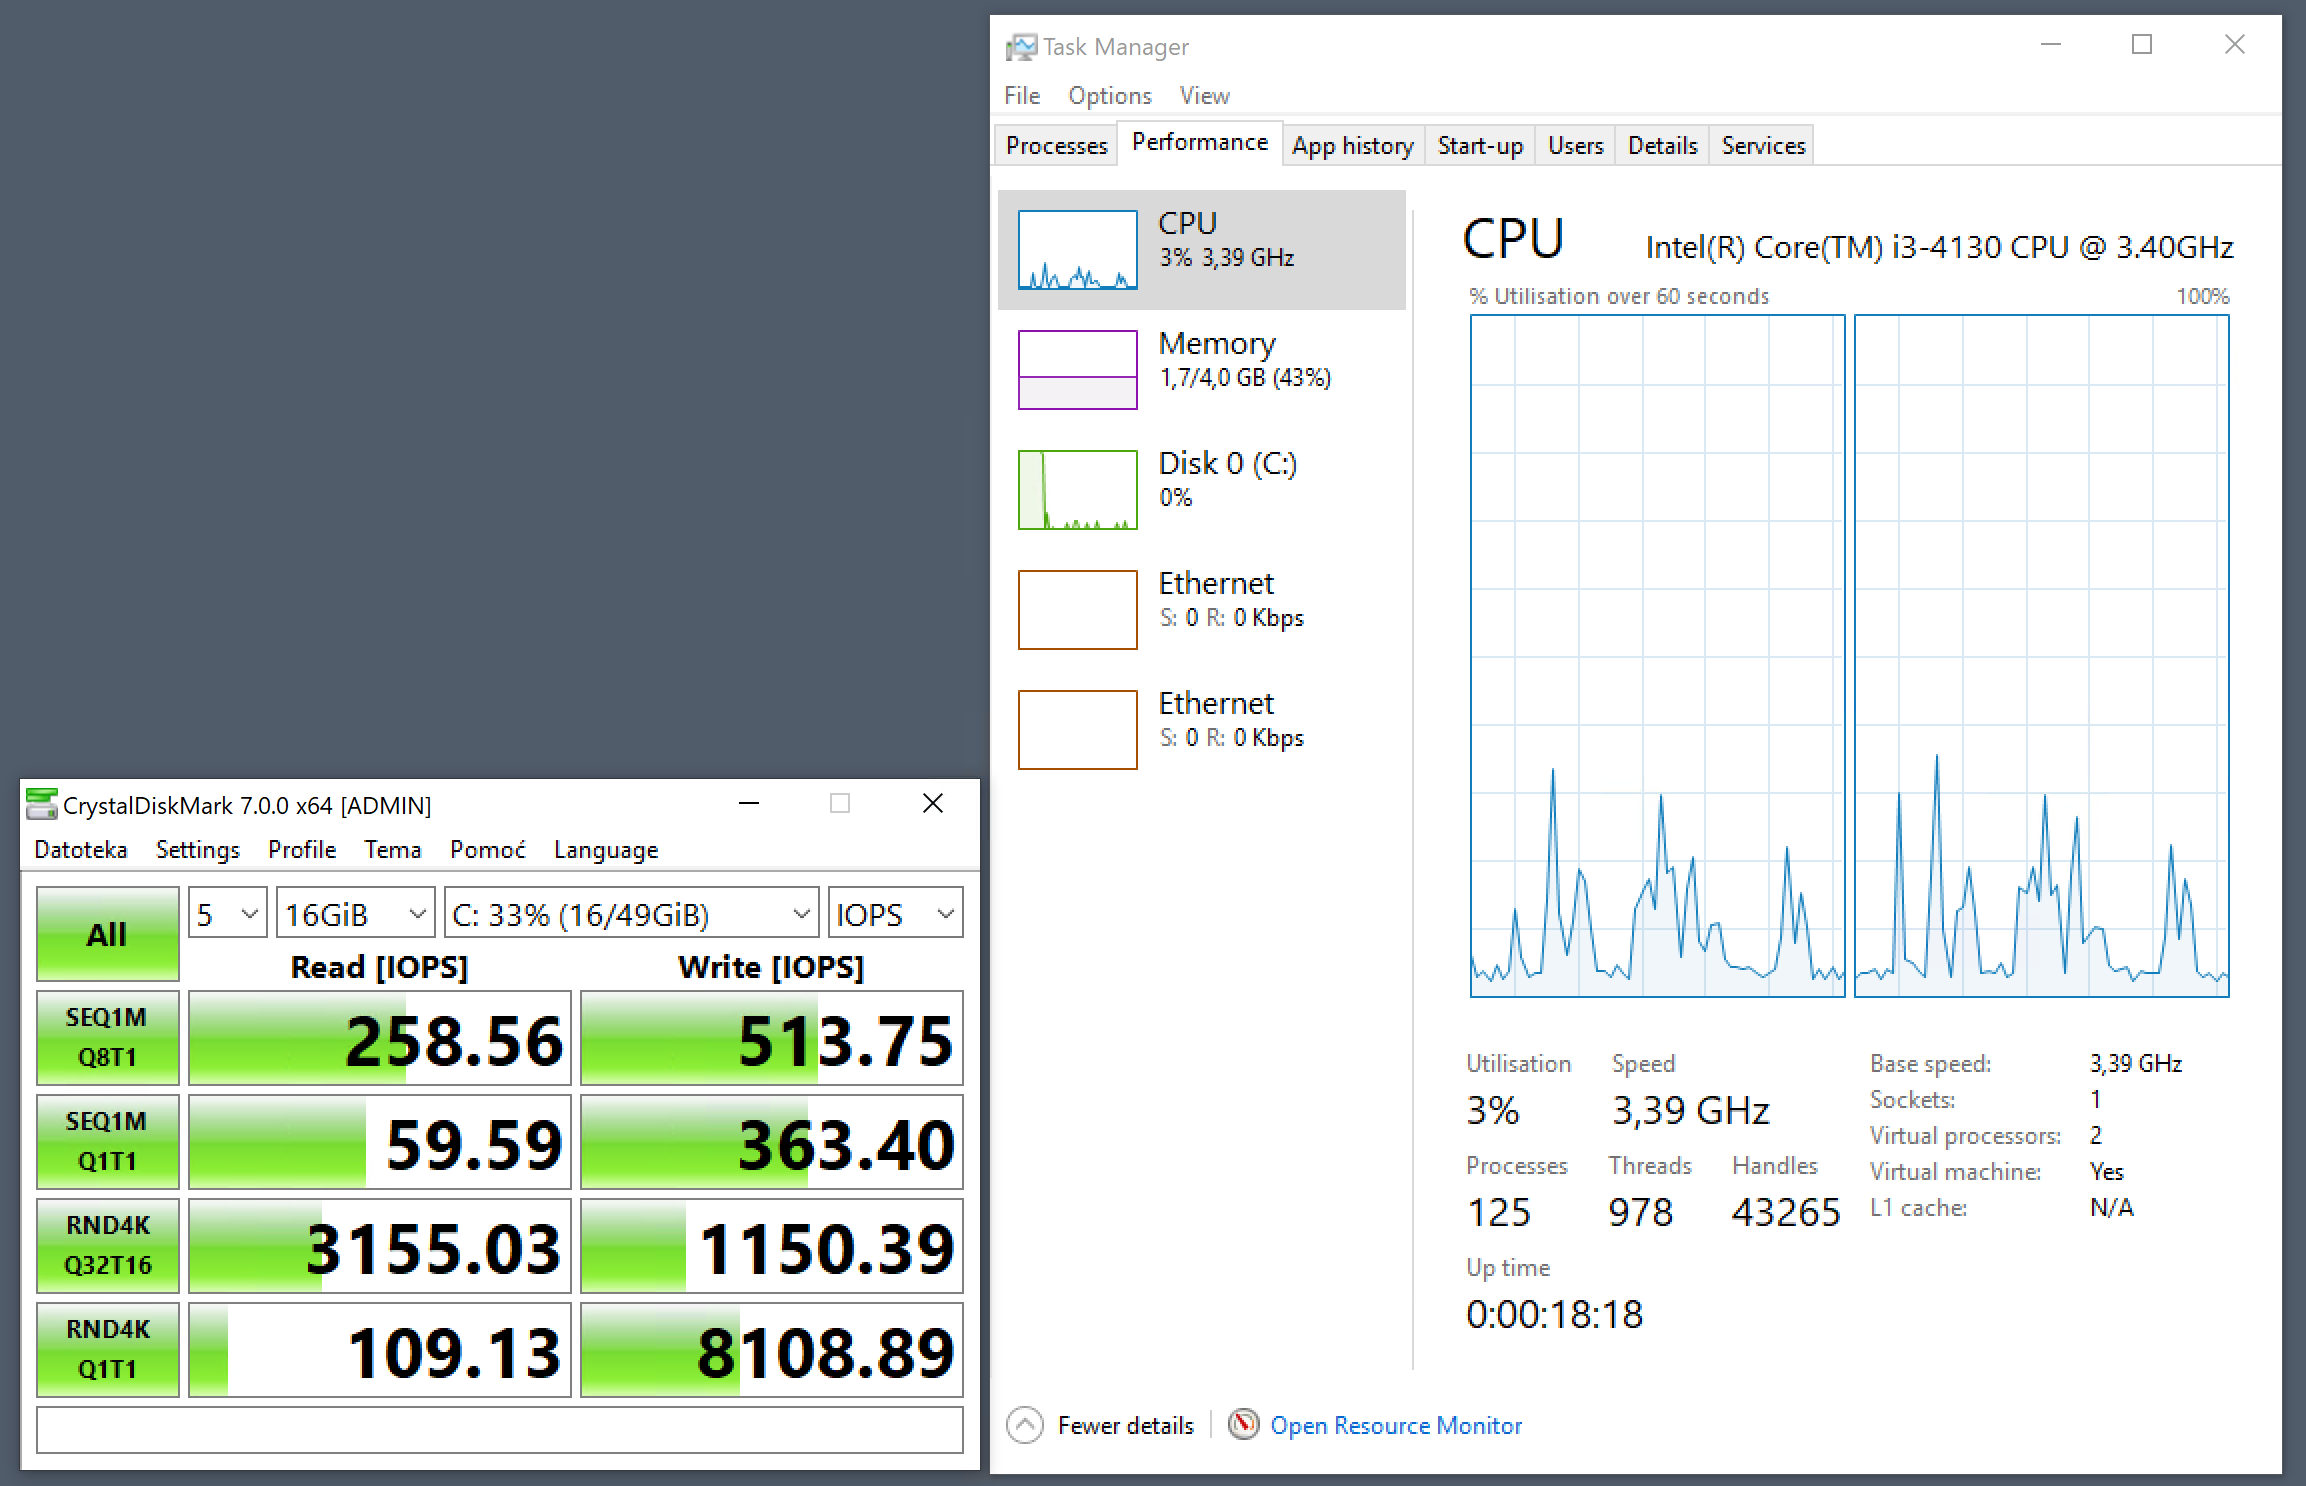This screenshot has height=1486, width=2306.
Task: Select the Disk 0 (C:) graph thumbnail
Action: [1077, 490]
